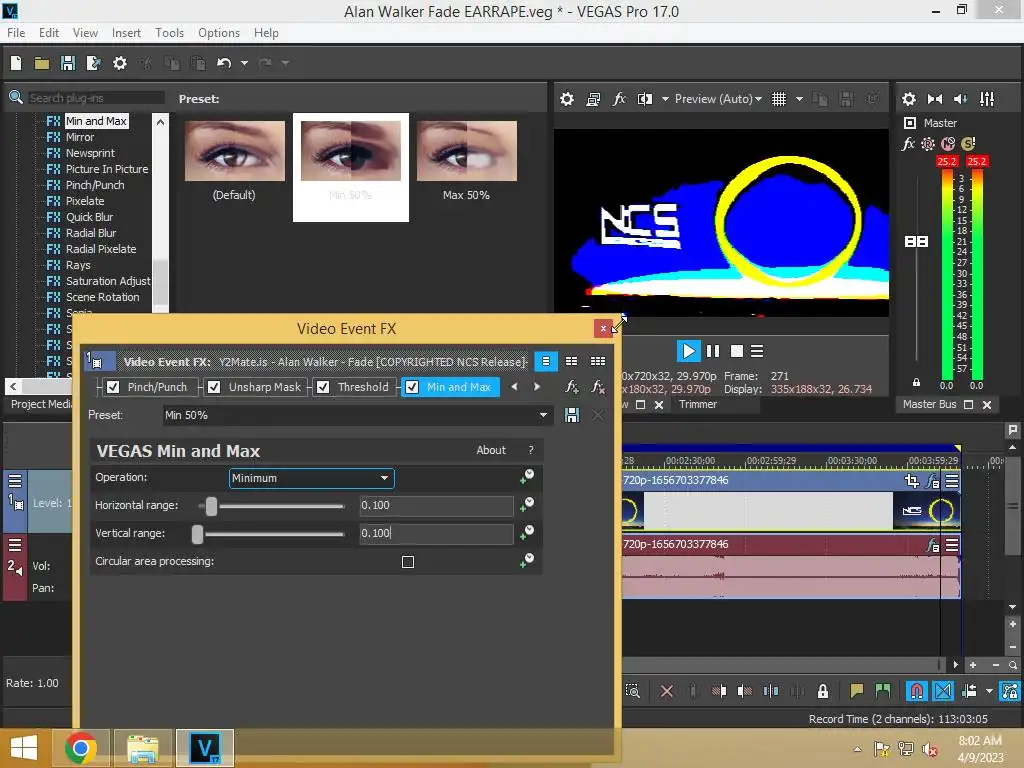
Task: Adjust the Vertical range slider
Action: 197,534
